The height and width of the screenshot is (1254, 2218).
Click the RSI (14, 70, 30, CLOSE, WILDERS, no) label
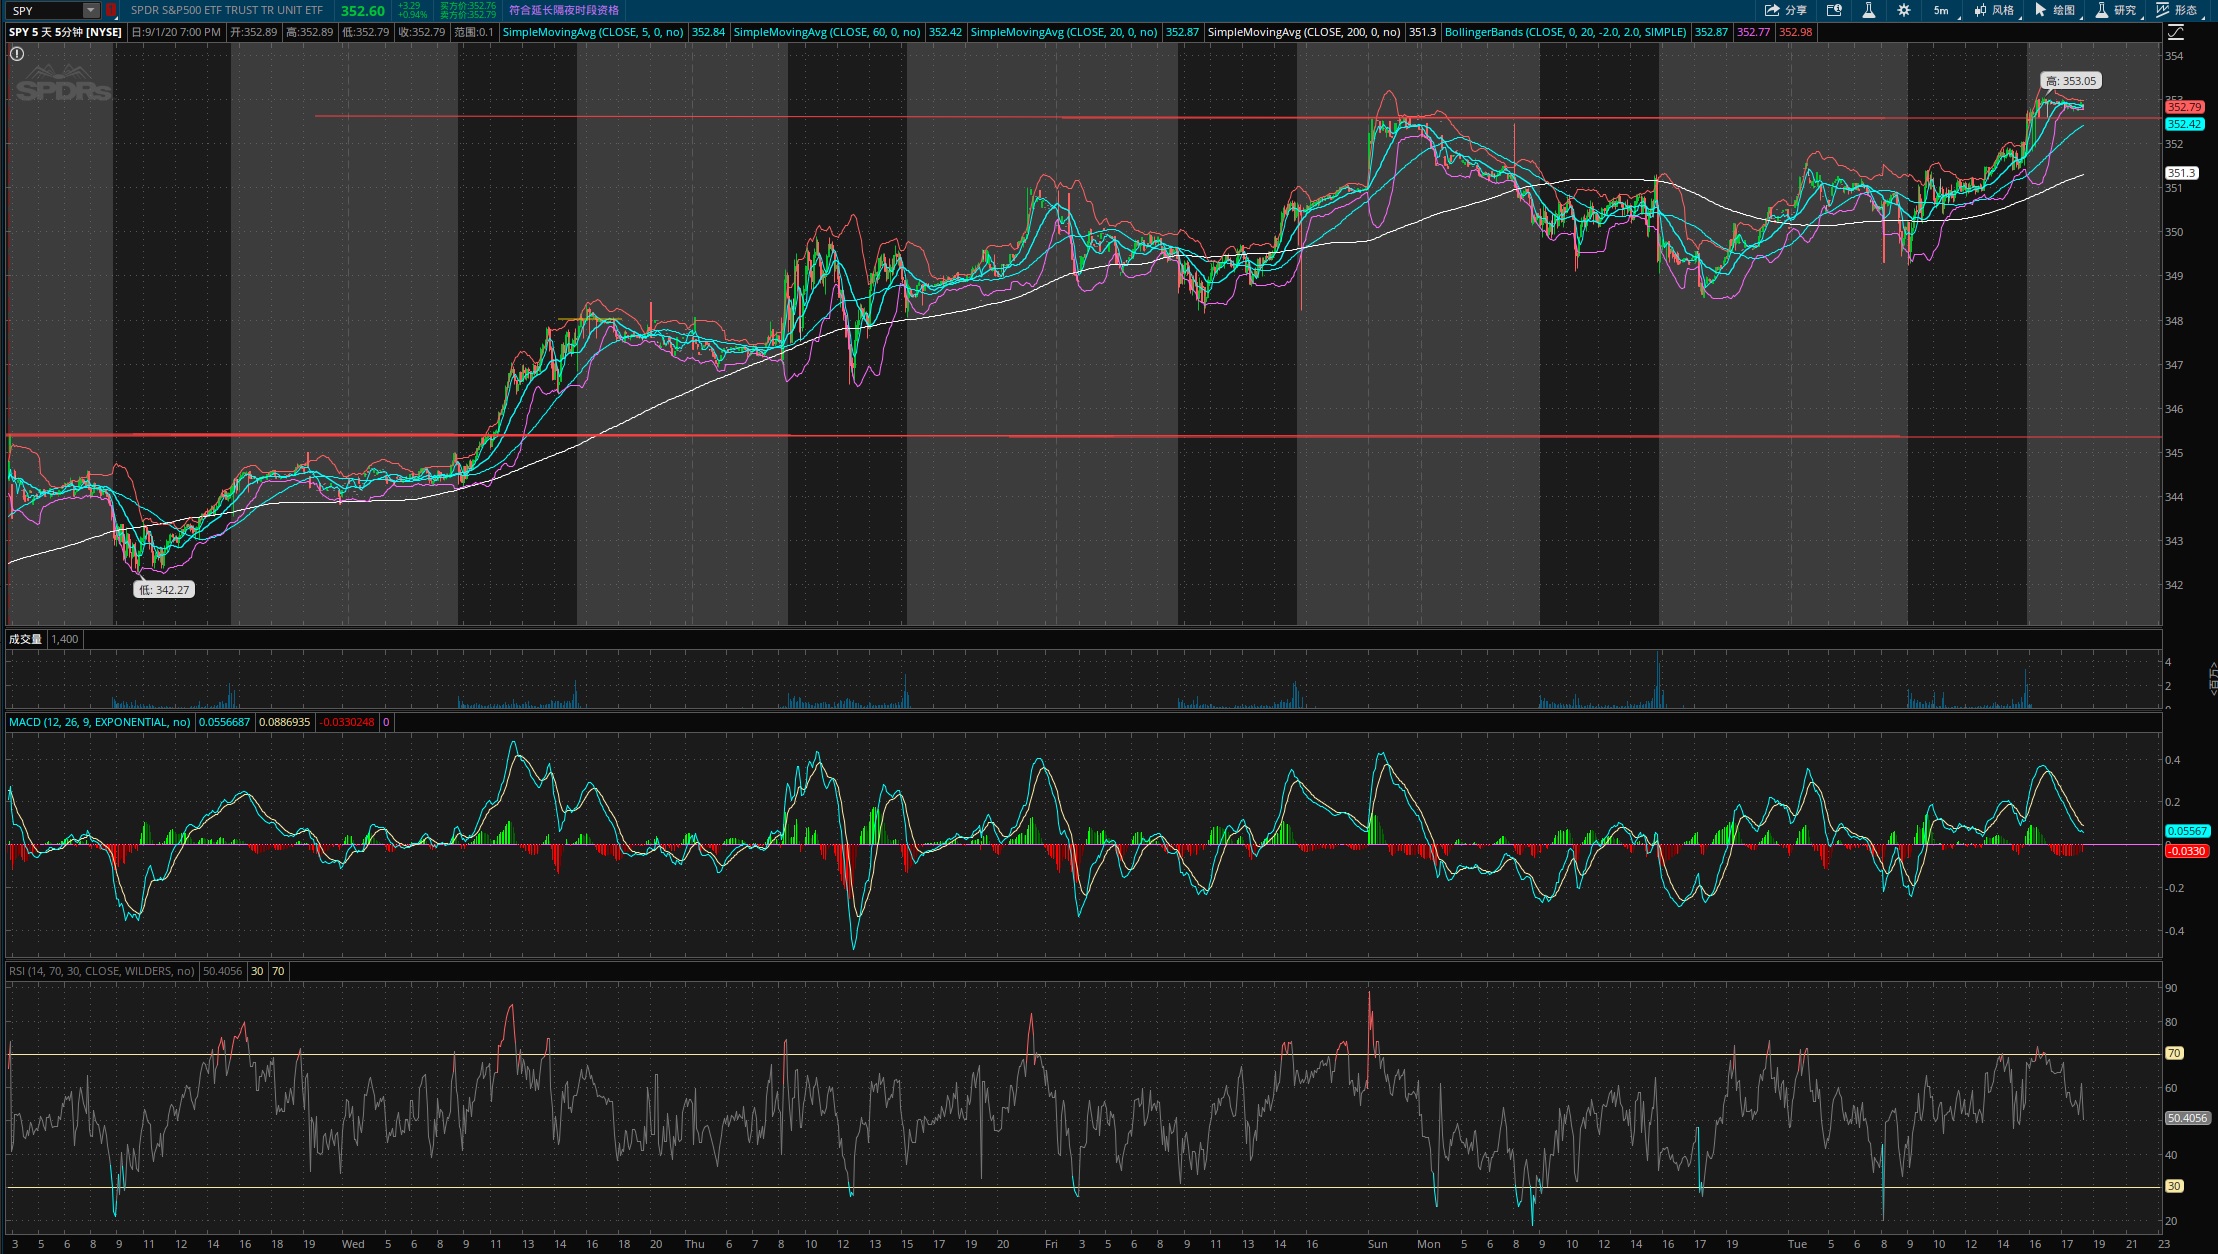click(102, 971)
